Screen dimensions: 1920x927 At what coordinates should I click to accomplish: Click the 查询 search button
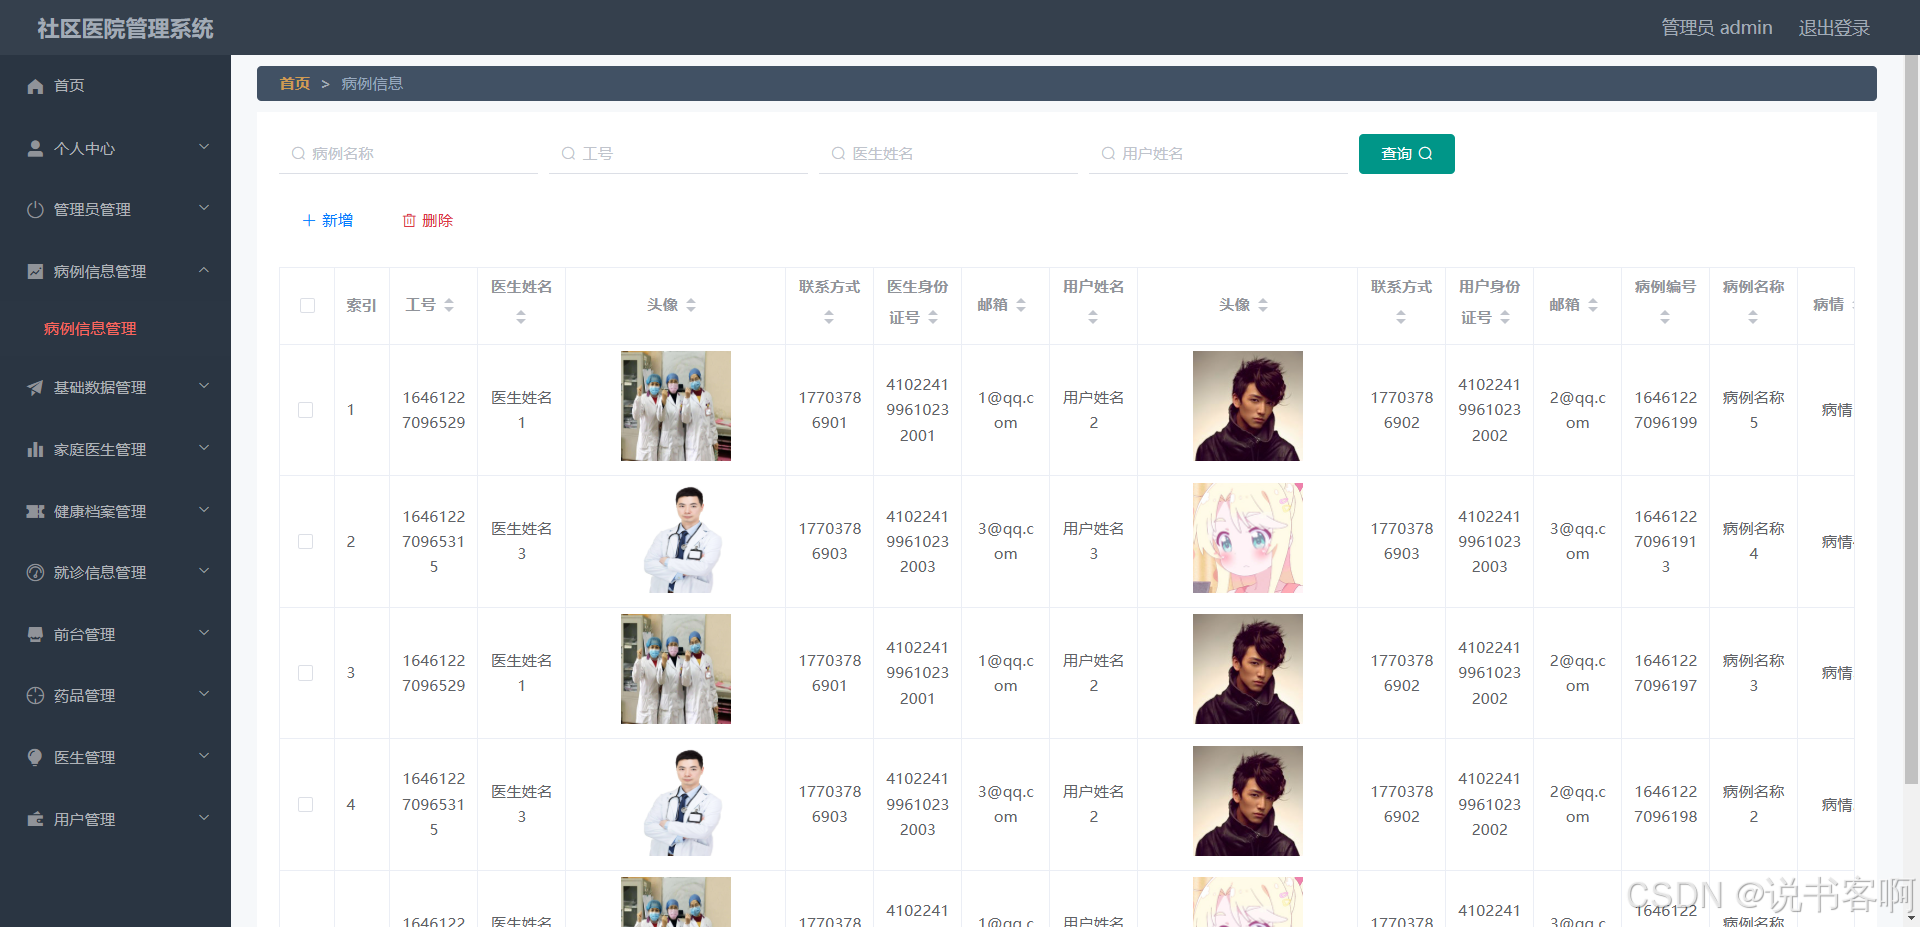[1406, 154]
